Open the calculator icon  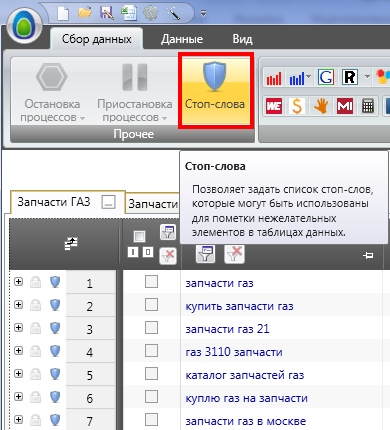coord(368,106)
